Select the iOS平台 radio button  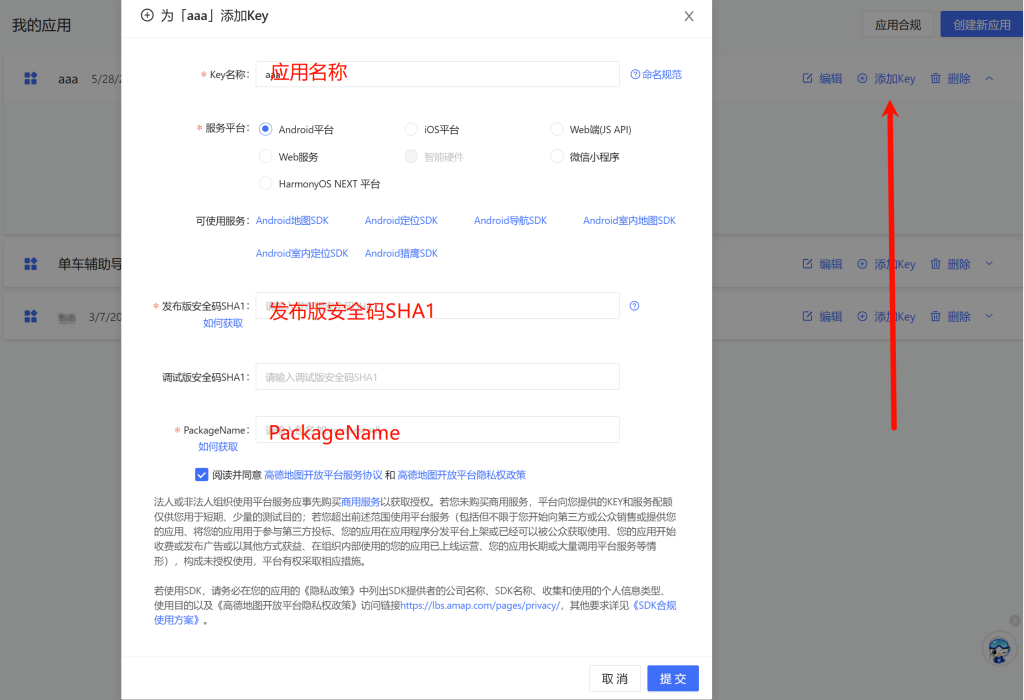coord(411,129)
